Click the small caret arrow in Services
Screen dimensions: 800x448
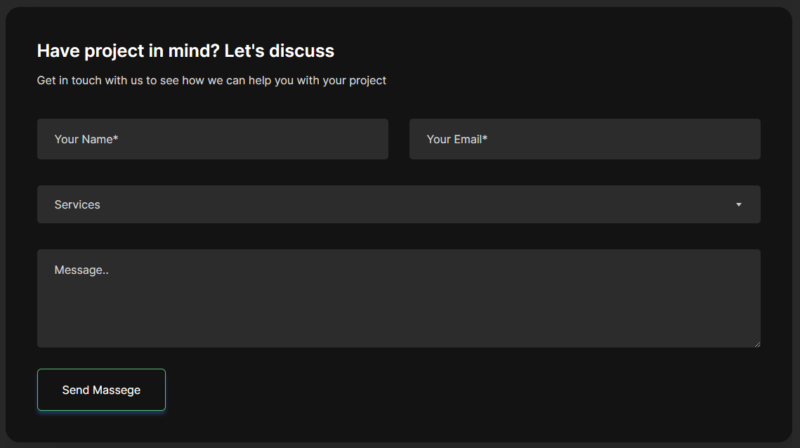(739, 204)
